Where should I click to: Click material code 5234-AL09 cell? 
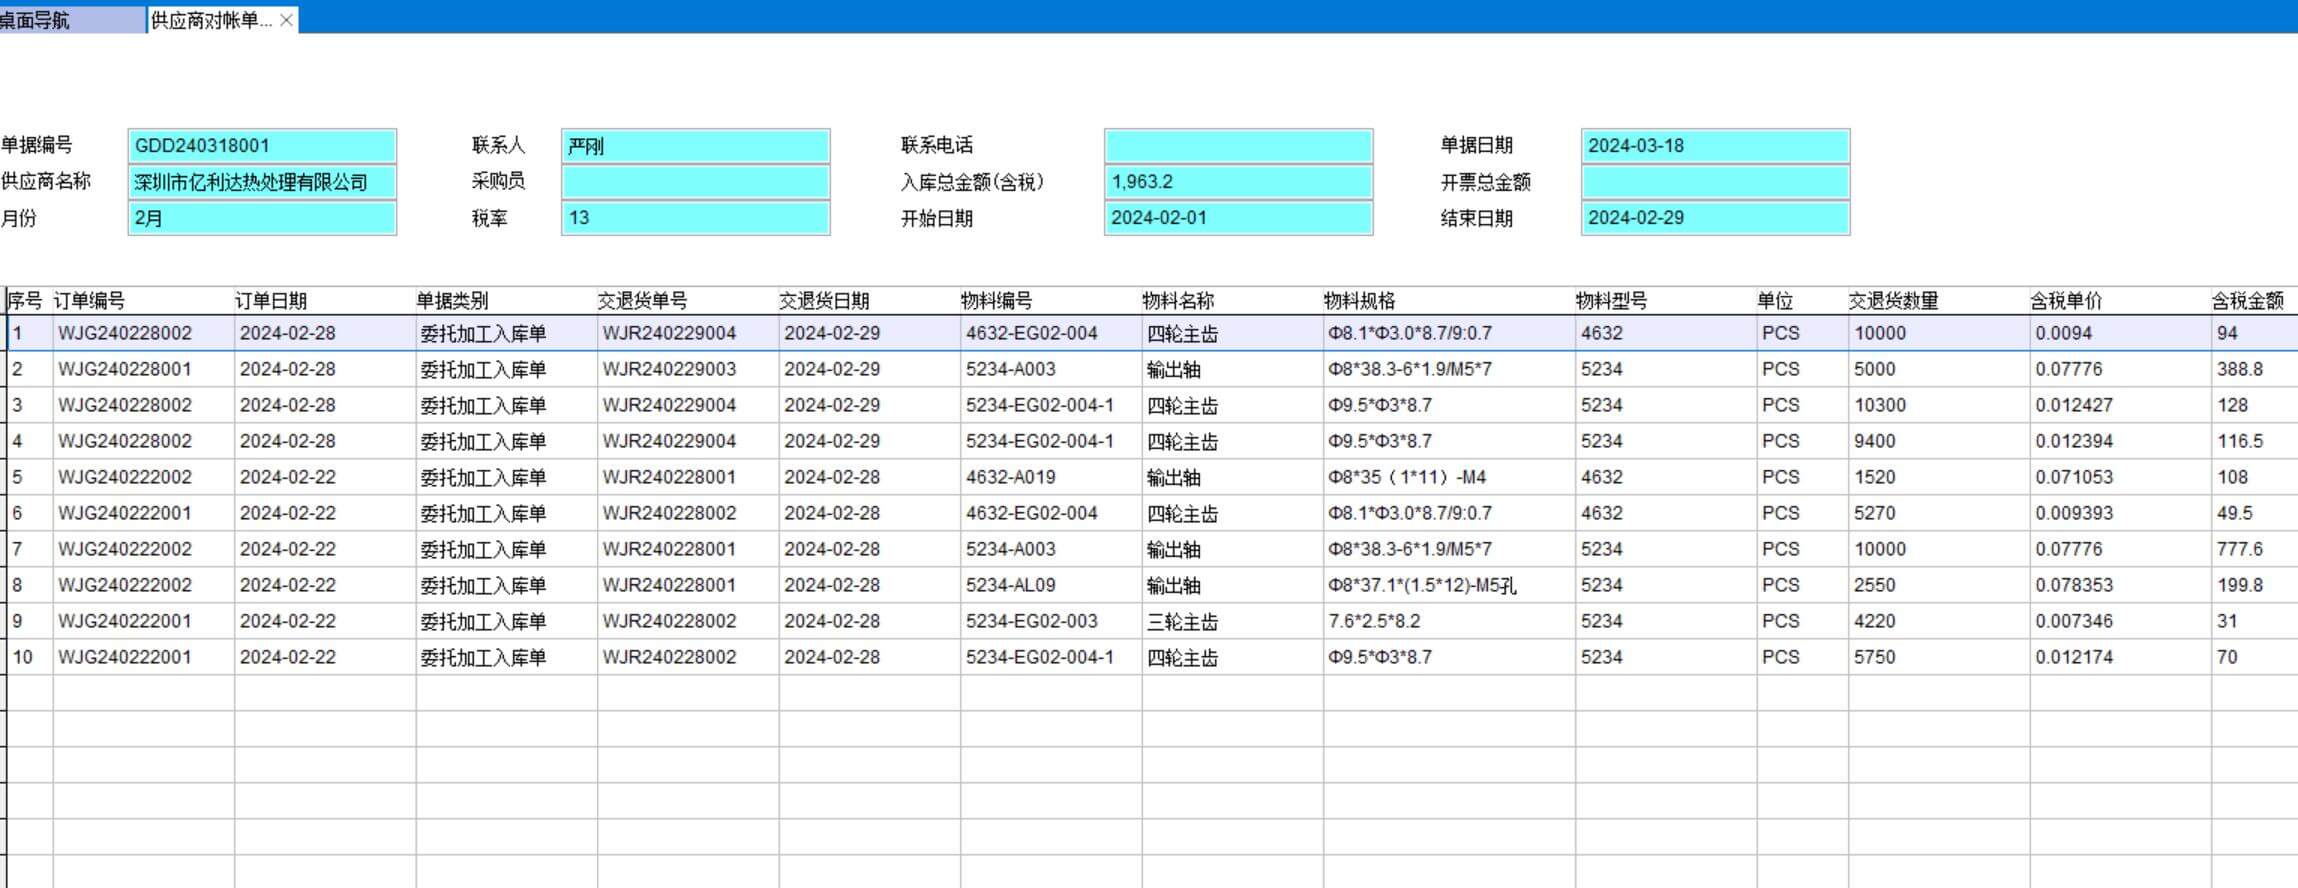(x=1011, y=585)
